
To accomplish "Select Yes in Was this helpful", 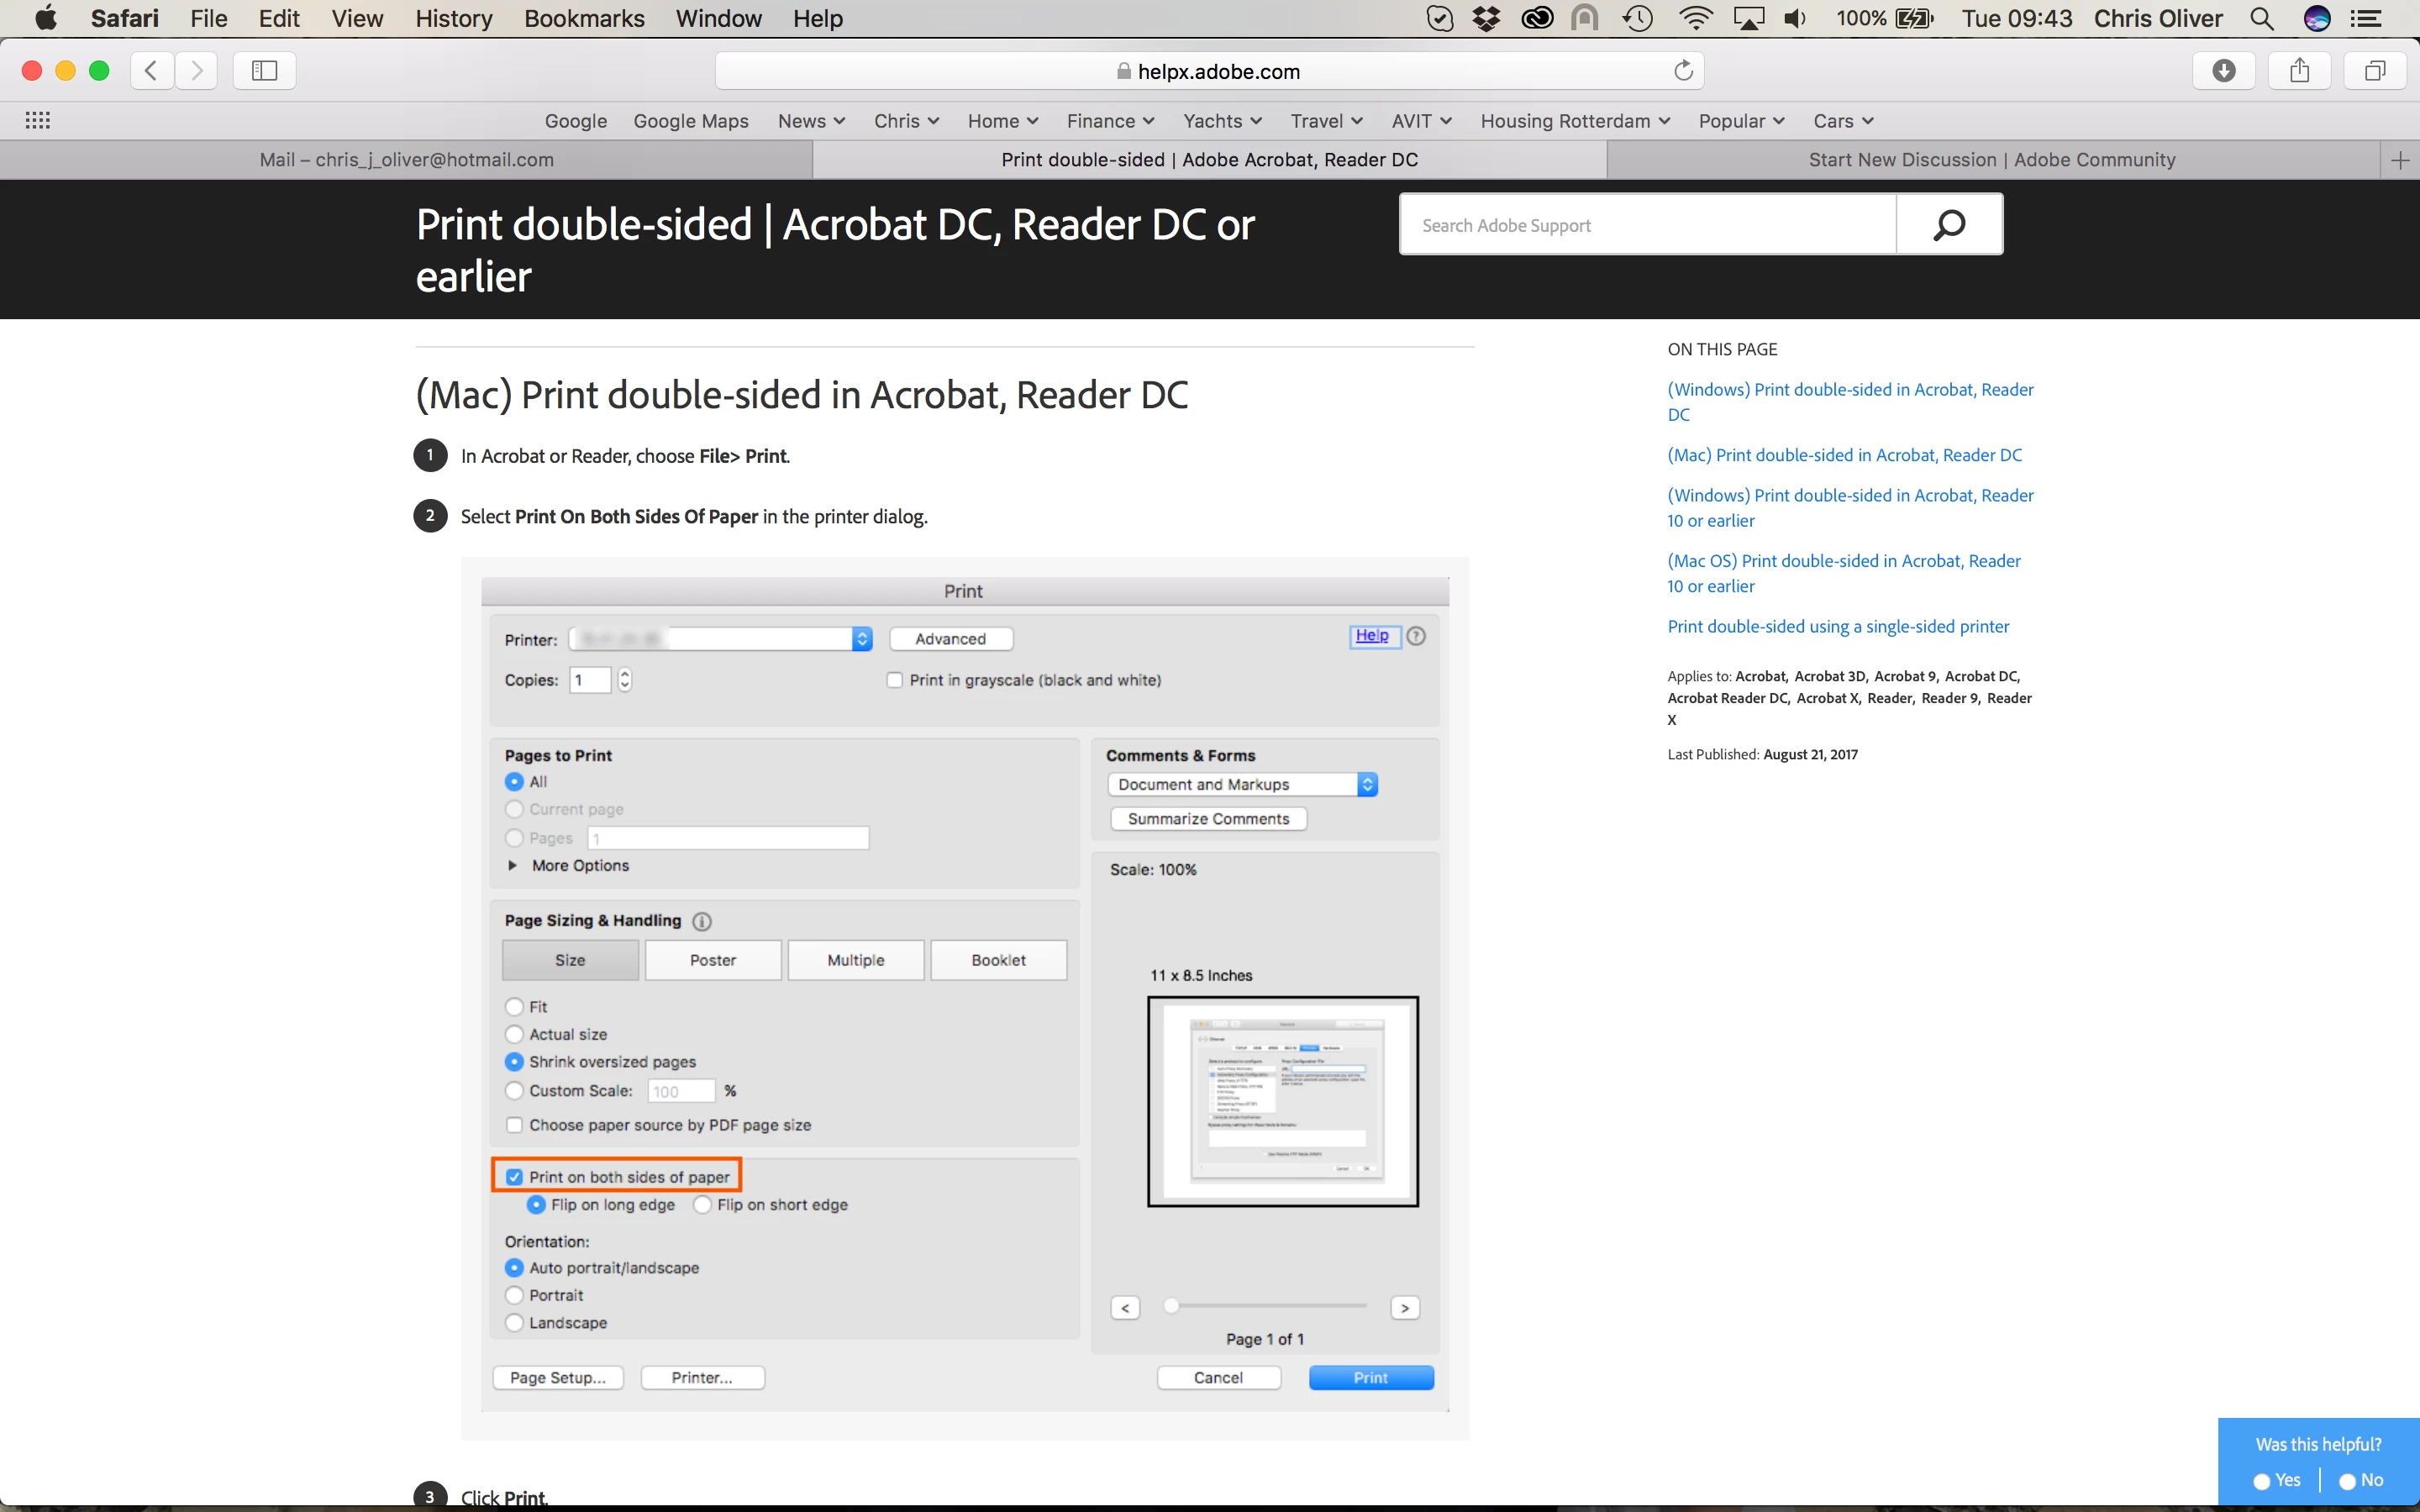I will (x=2262, y=1481).
